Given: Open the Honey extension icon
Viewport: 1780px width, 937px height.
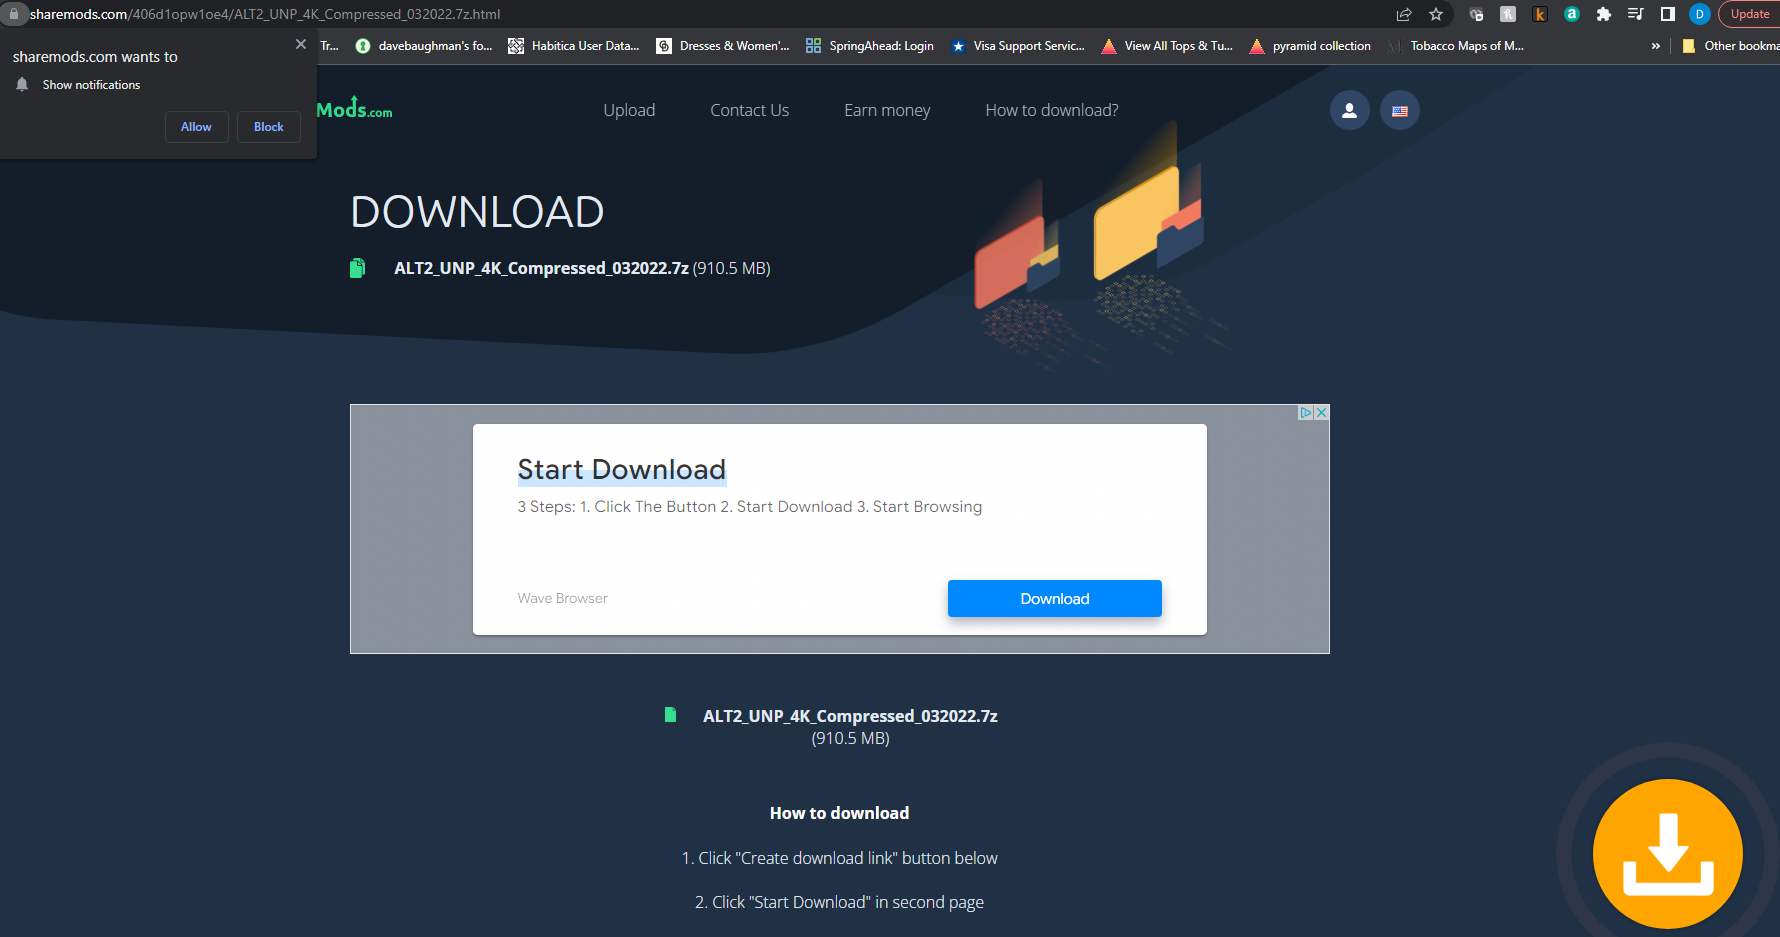Looking at the screenshot, I should (x=1508, y=14).
